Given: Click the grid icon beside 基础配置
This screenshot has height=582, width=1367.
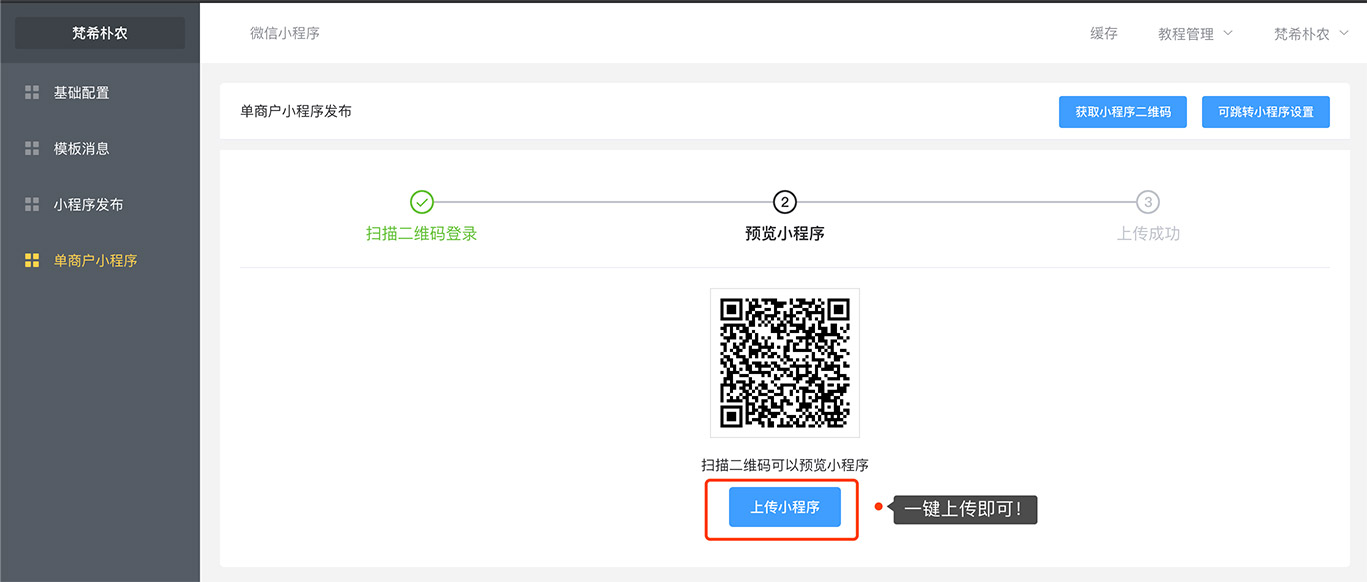Looking at the screenshot, I should tap(32, 93).
